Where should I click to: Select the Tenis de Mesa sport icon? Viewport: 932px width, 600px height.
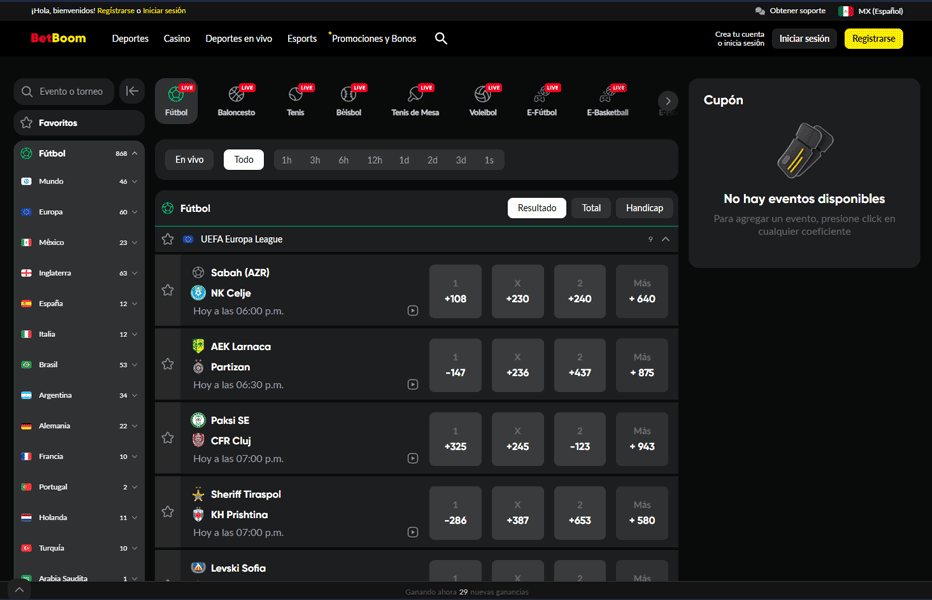(415, 101)
